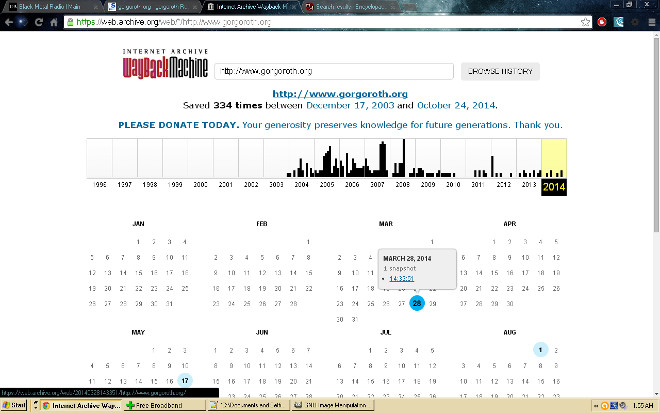Switch to Search results Encyclopaedia tab
Viewport: 660px width, 413px height.
pos(349,7)
